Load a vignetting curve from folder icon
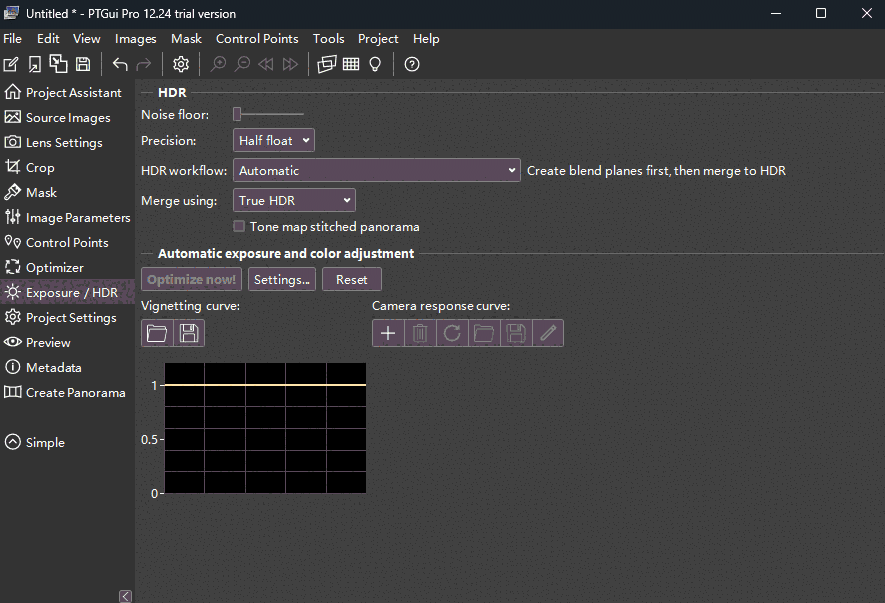 [x=157, y=333]
